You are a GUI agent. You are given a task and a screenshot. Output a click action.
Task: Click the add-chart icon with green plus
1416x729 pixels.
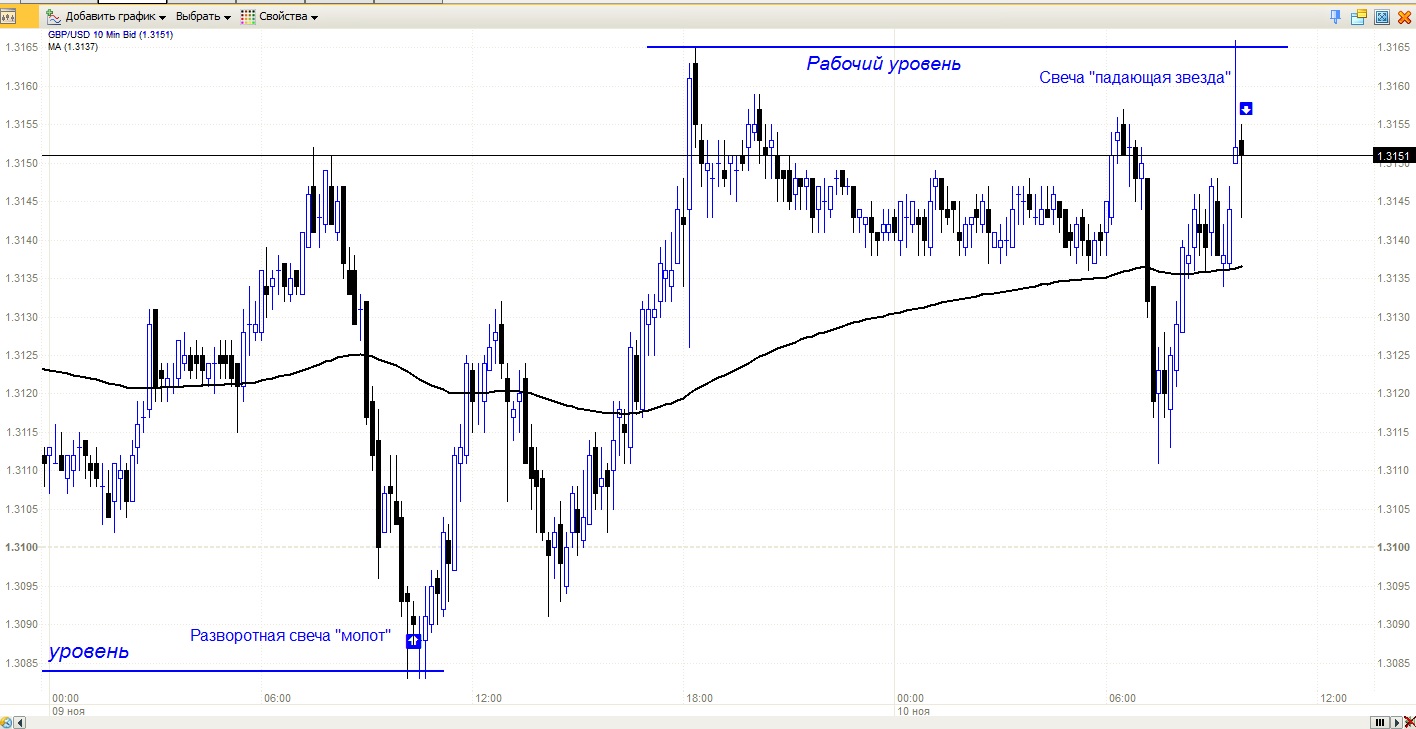54,17
